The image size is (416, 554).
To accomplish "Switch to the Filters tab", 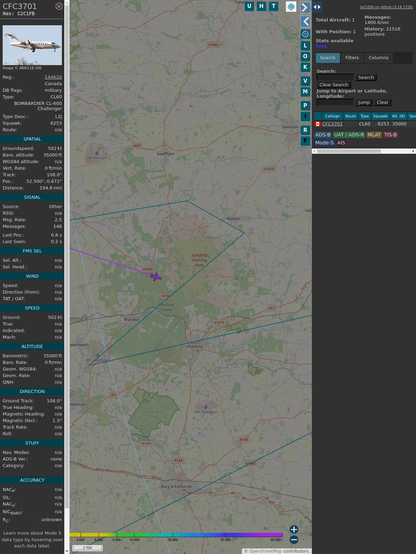I will coord(352,58).
